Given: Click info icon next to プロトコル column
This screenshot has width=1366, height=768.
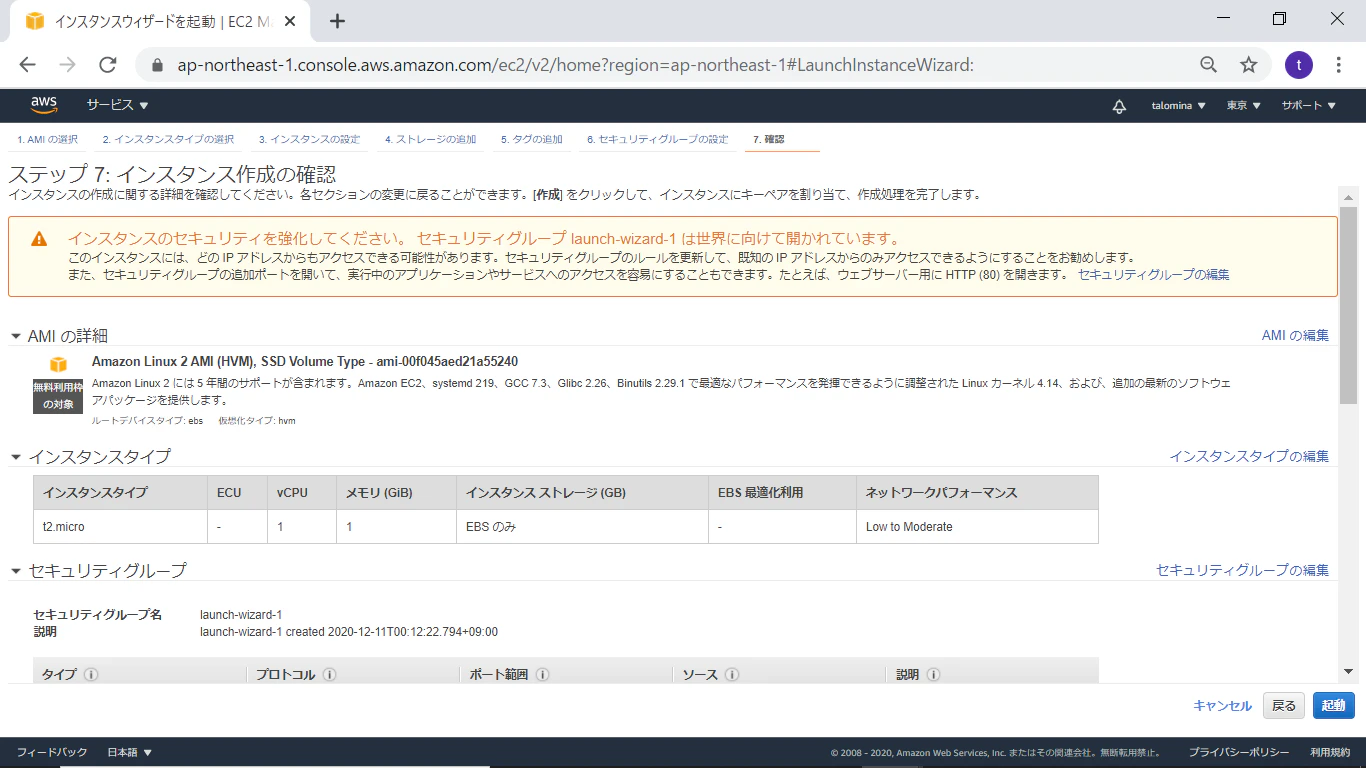Looking at the screenshot, I should tap(329, 675).
